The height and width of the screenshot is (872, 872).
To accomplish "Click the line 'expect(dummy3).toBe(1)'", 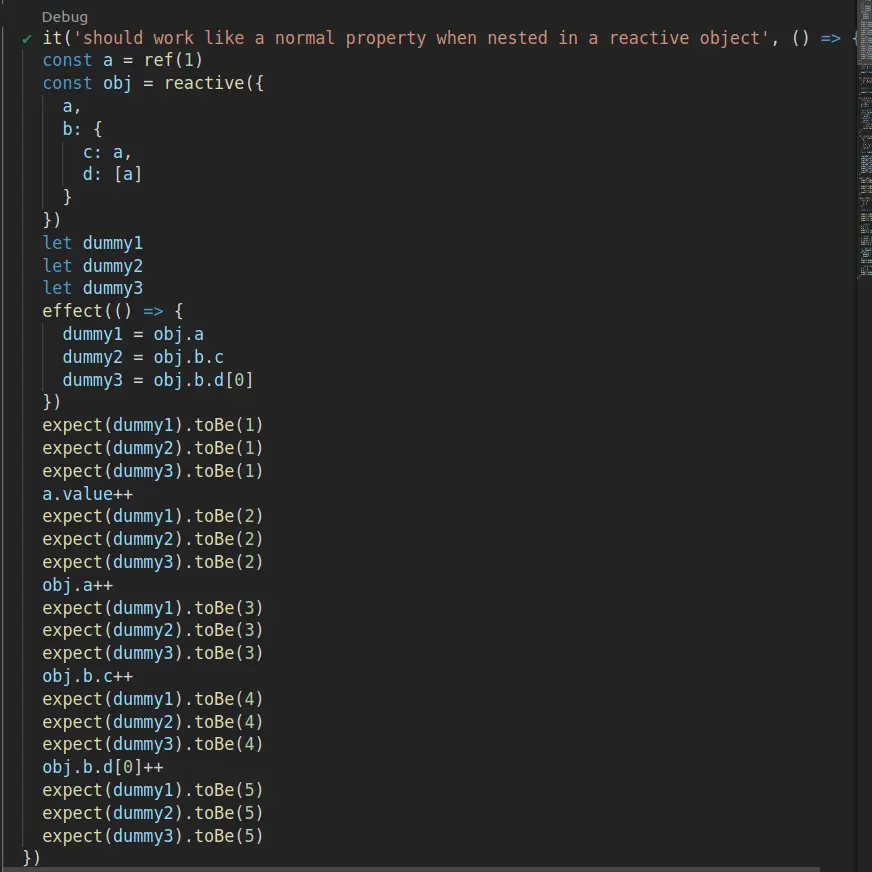I will coord(152,471).
